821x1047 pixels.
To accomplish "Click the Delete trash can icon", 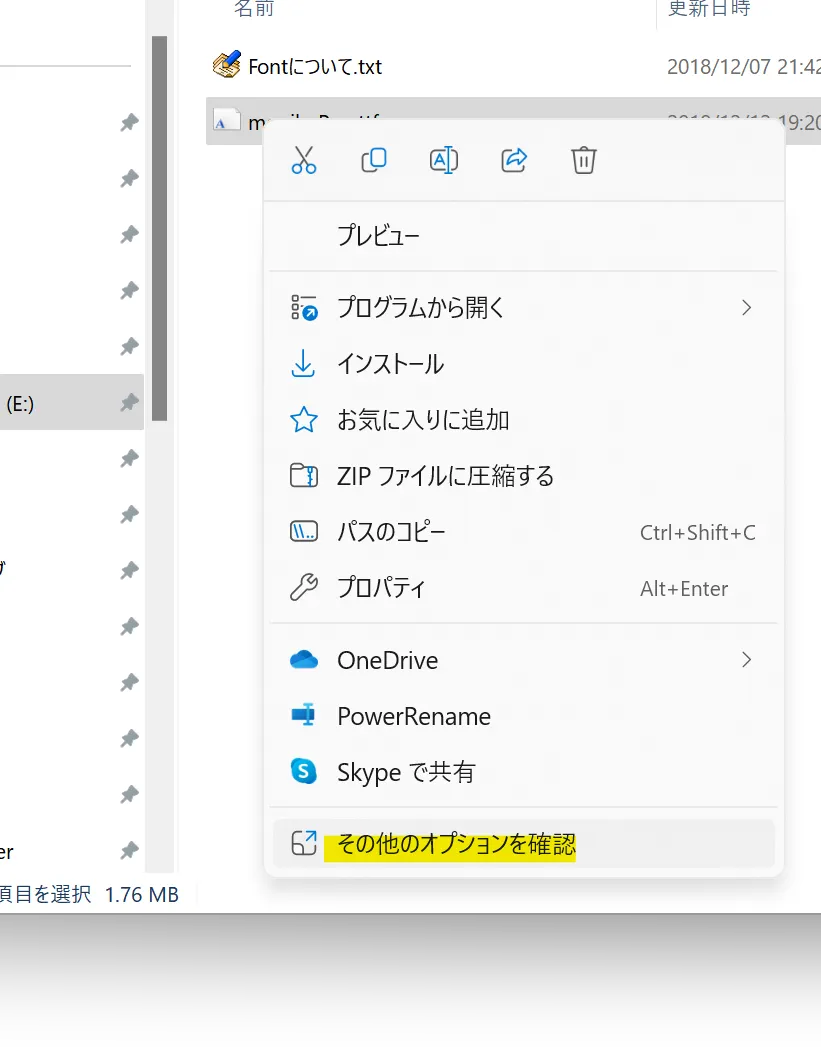I will [583, 160].
